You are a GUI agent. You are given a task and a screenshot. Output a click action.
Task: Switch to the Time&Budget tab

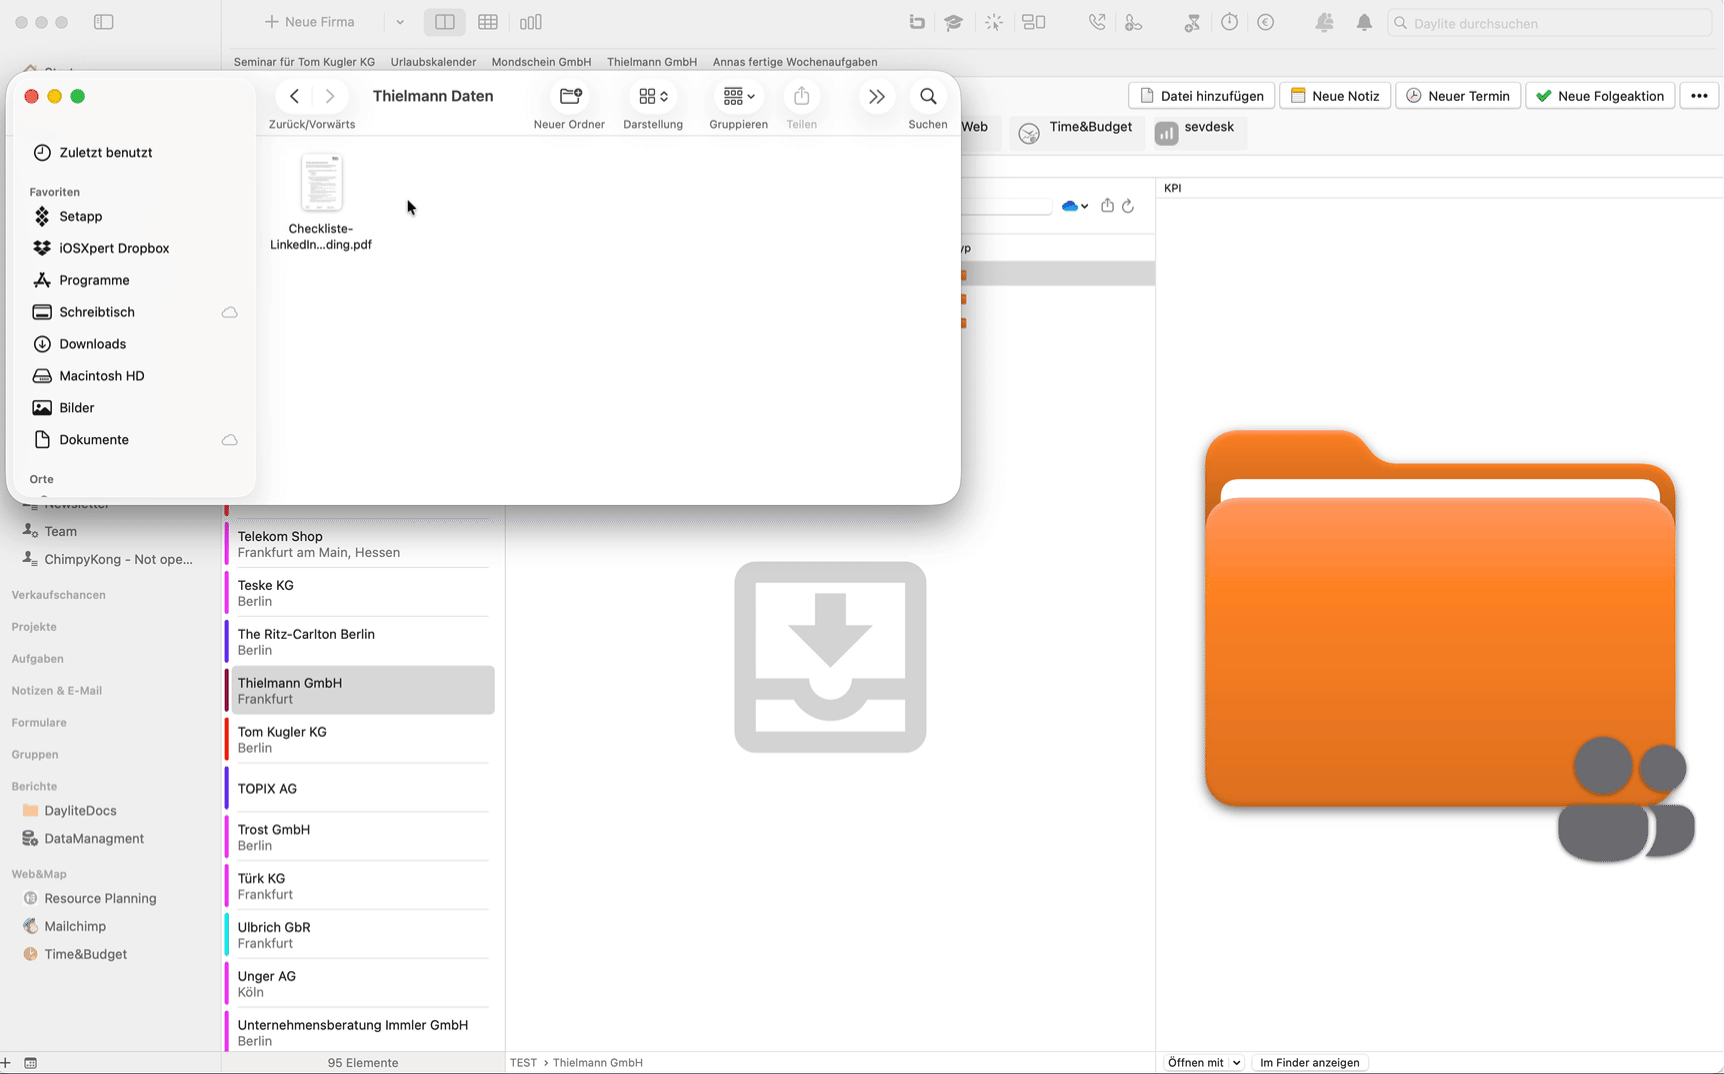(1076, 131)
